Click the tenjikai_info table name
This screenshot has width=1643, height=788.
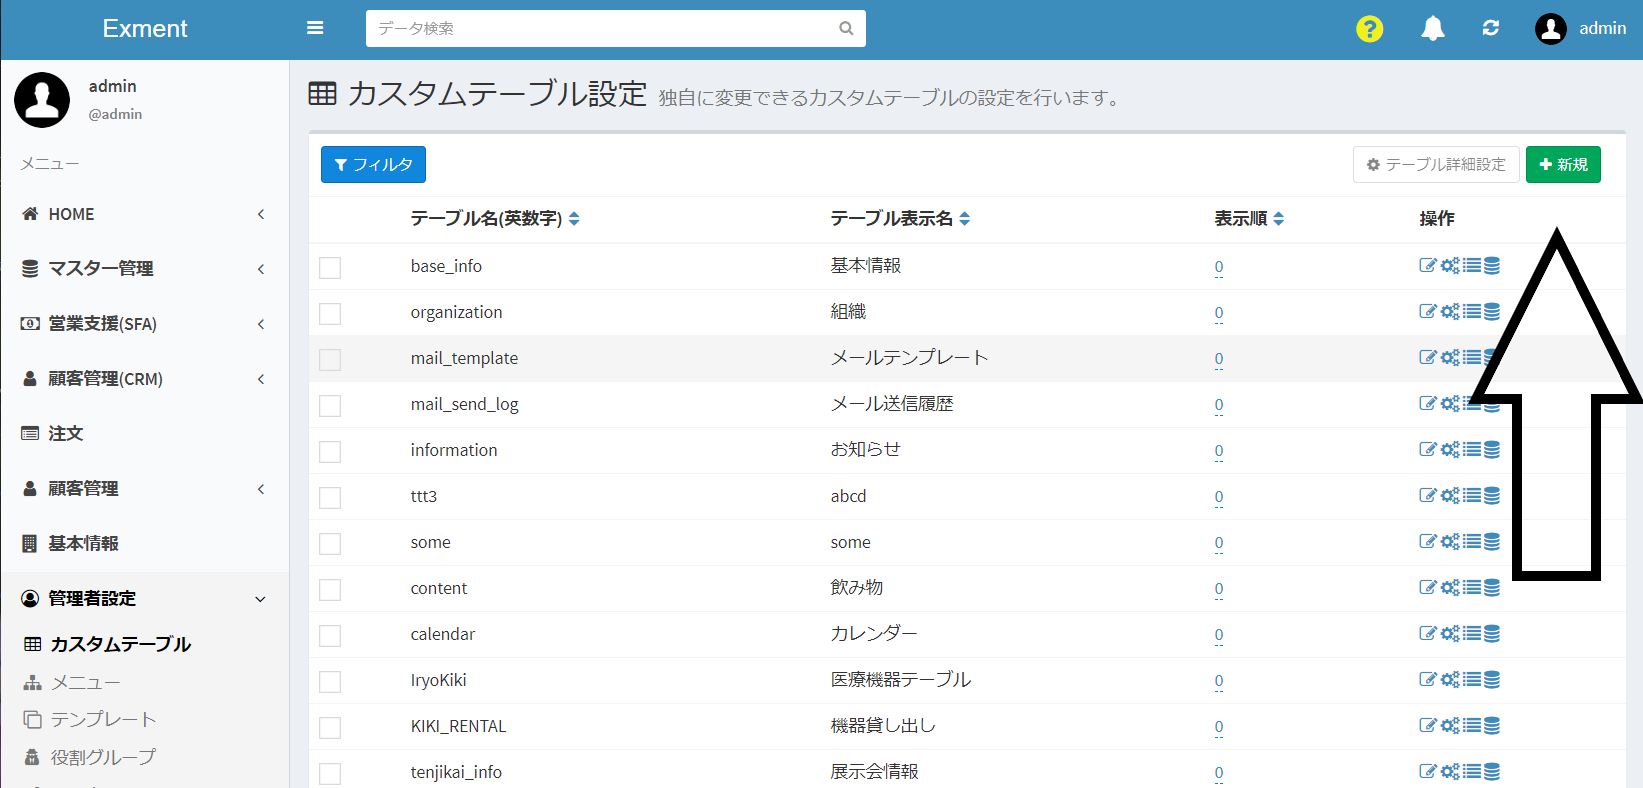456,772
